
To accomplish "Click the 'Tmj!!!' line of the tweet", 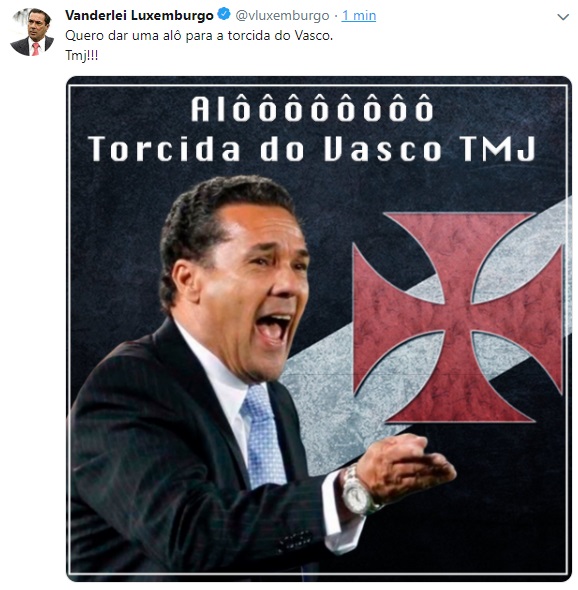I will pos(82,55).
